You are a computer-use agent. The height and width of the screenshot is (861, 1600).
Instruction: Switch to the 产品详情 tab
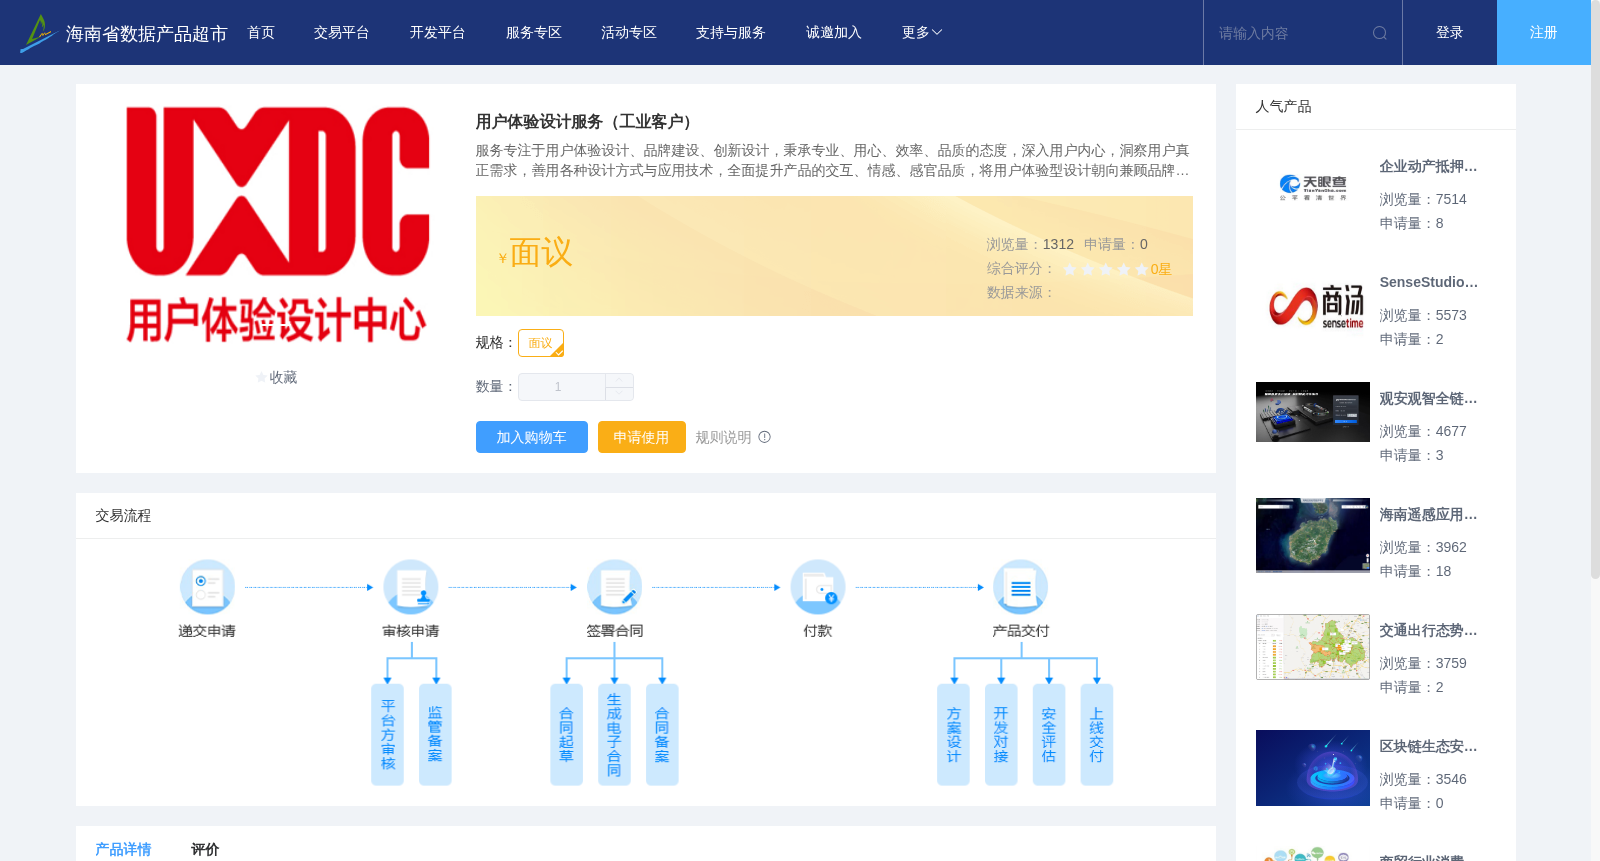(x=123, y=849)
